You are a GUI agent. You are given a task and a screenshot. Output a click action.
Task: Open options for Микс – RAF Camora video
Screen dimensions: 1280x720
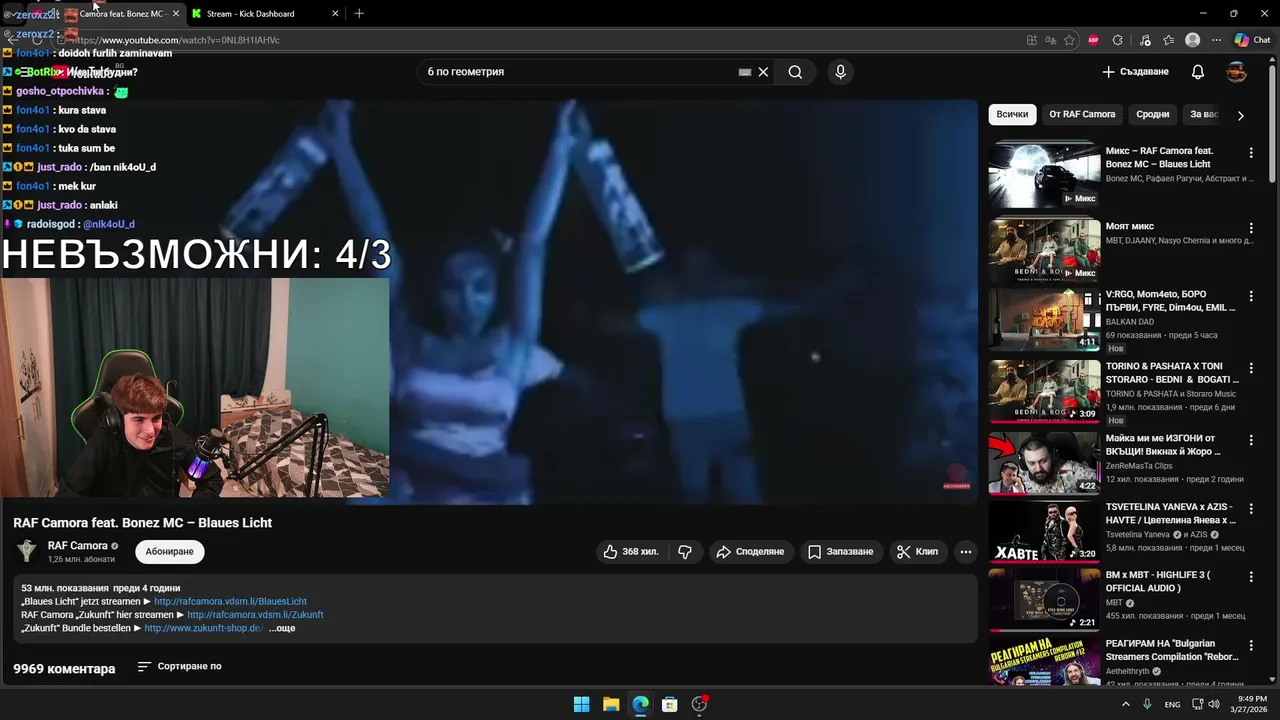click(1251, 153)
